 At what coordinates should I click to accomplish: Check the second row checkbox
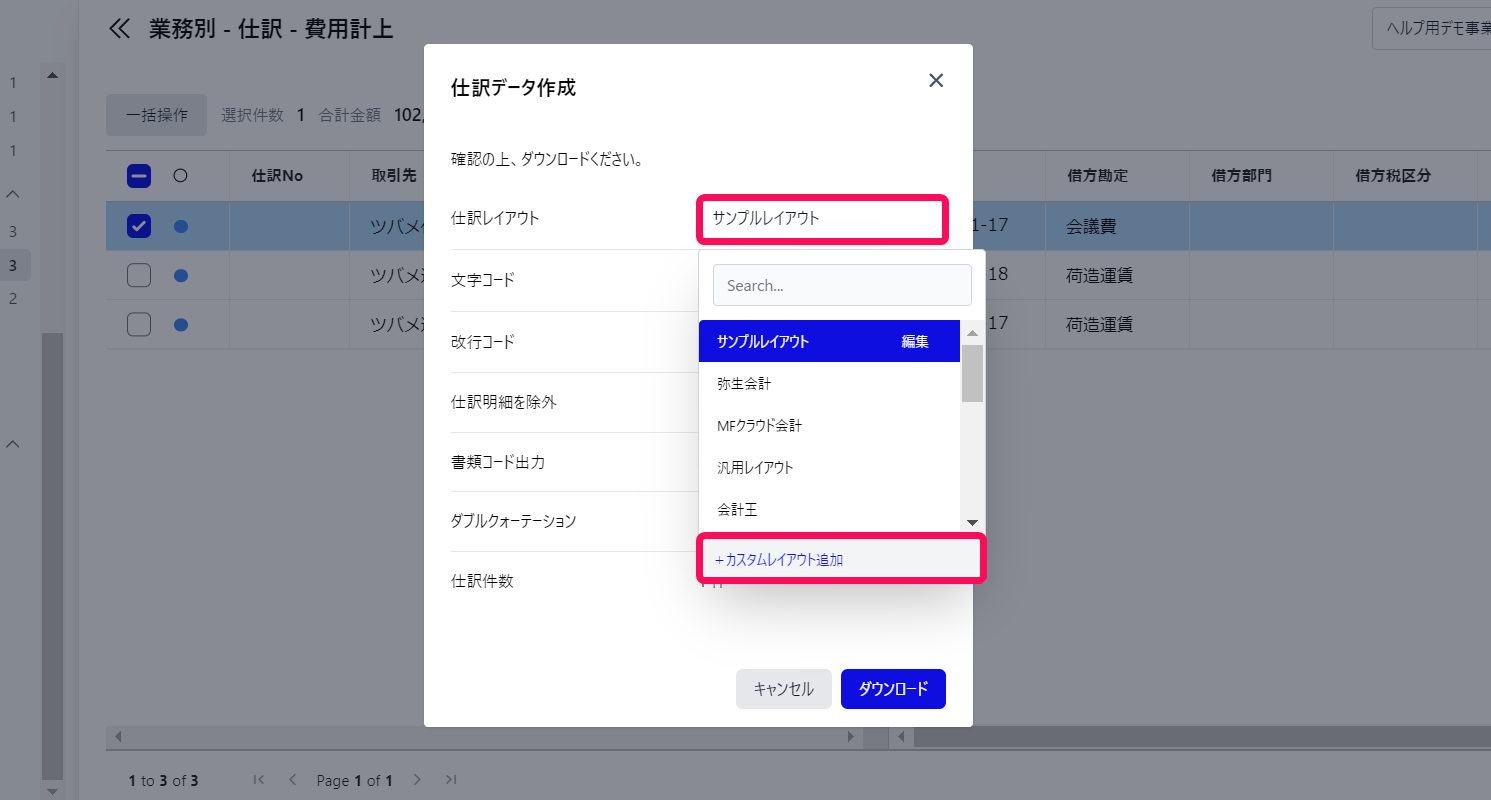[x=139, y=275]
